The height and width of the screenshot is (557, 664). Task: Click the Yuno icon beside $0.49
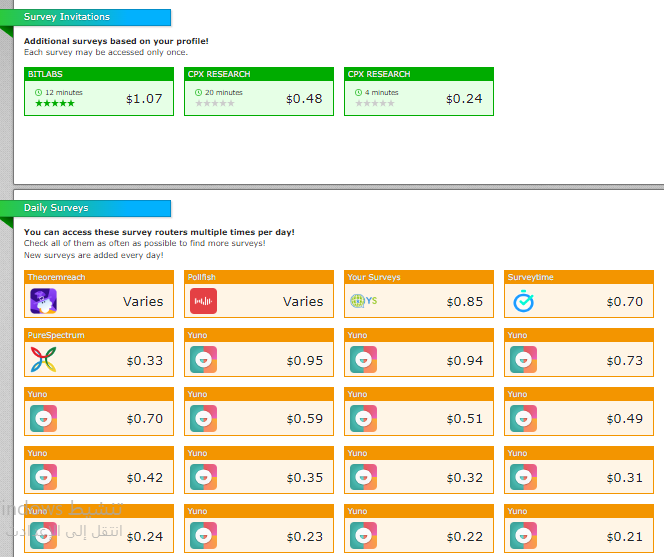(523, 418)
